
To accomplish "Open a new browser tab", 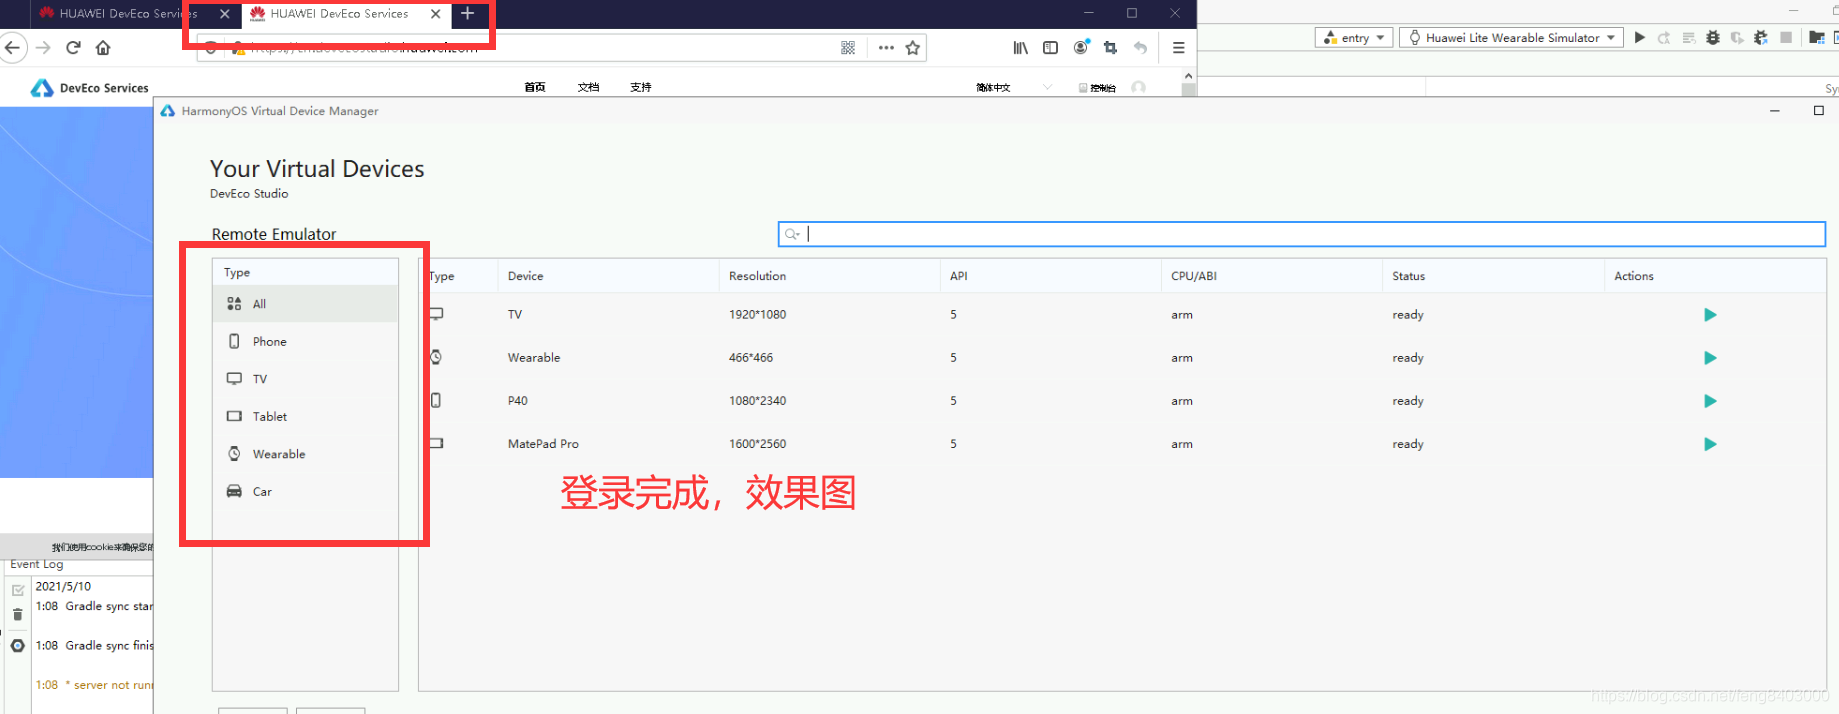I will click(467, 13).
